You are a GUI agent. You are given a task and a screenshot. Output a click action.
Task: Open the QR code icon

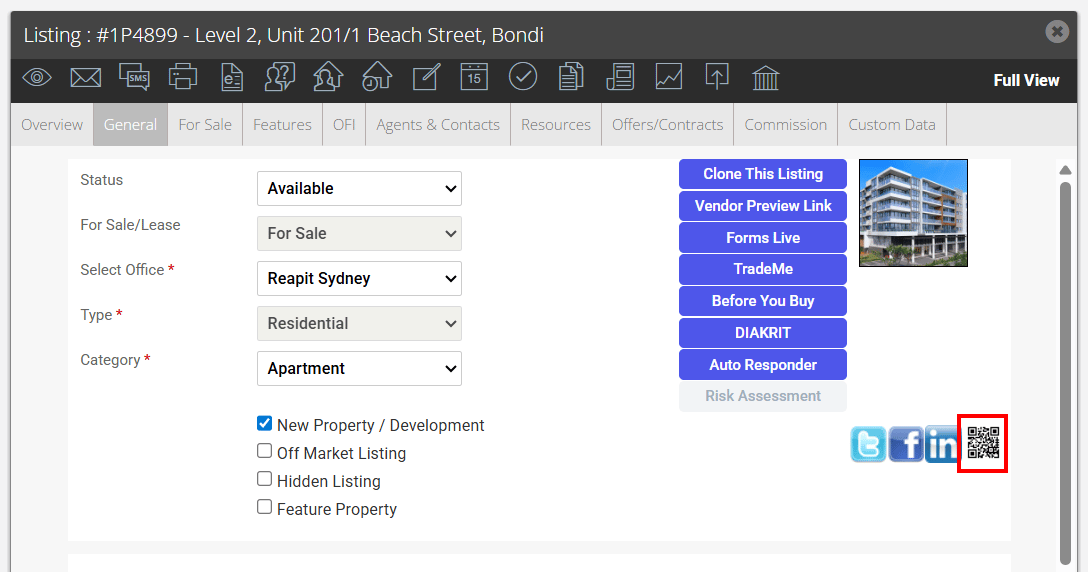(983, 443)
